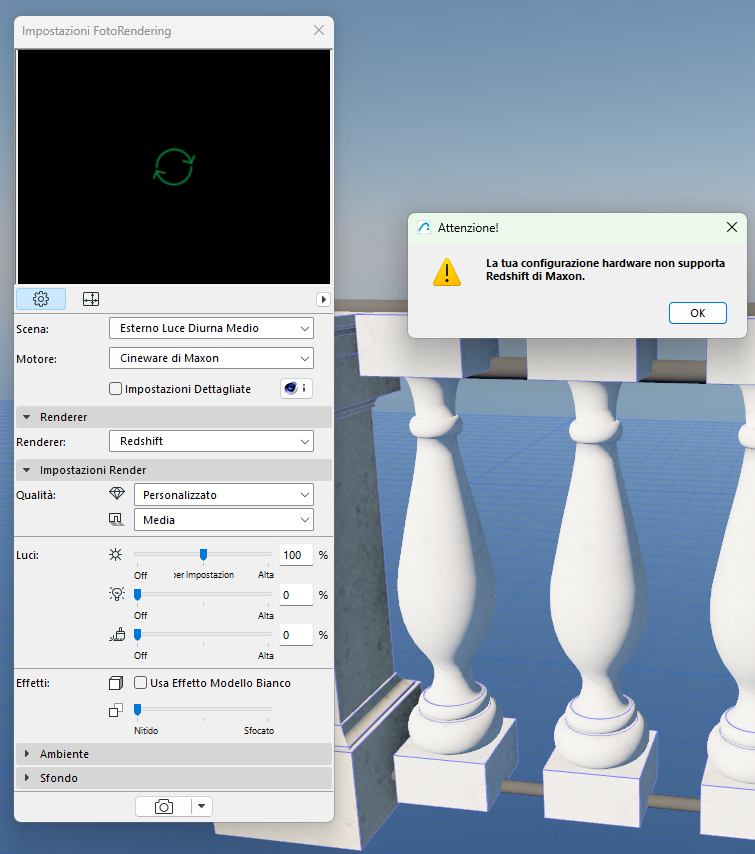
Task: Click the lamp light bulb icon
Action: click(x=117, y=594)
